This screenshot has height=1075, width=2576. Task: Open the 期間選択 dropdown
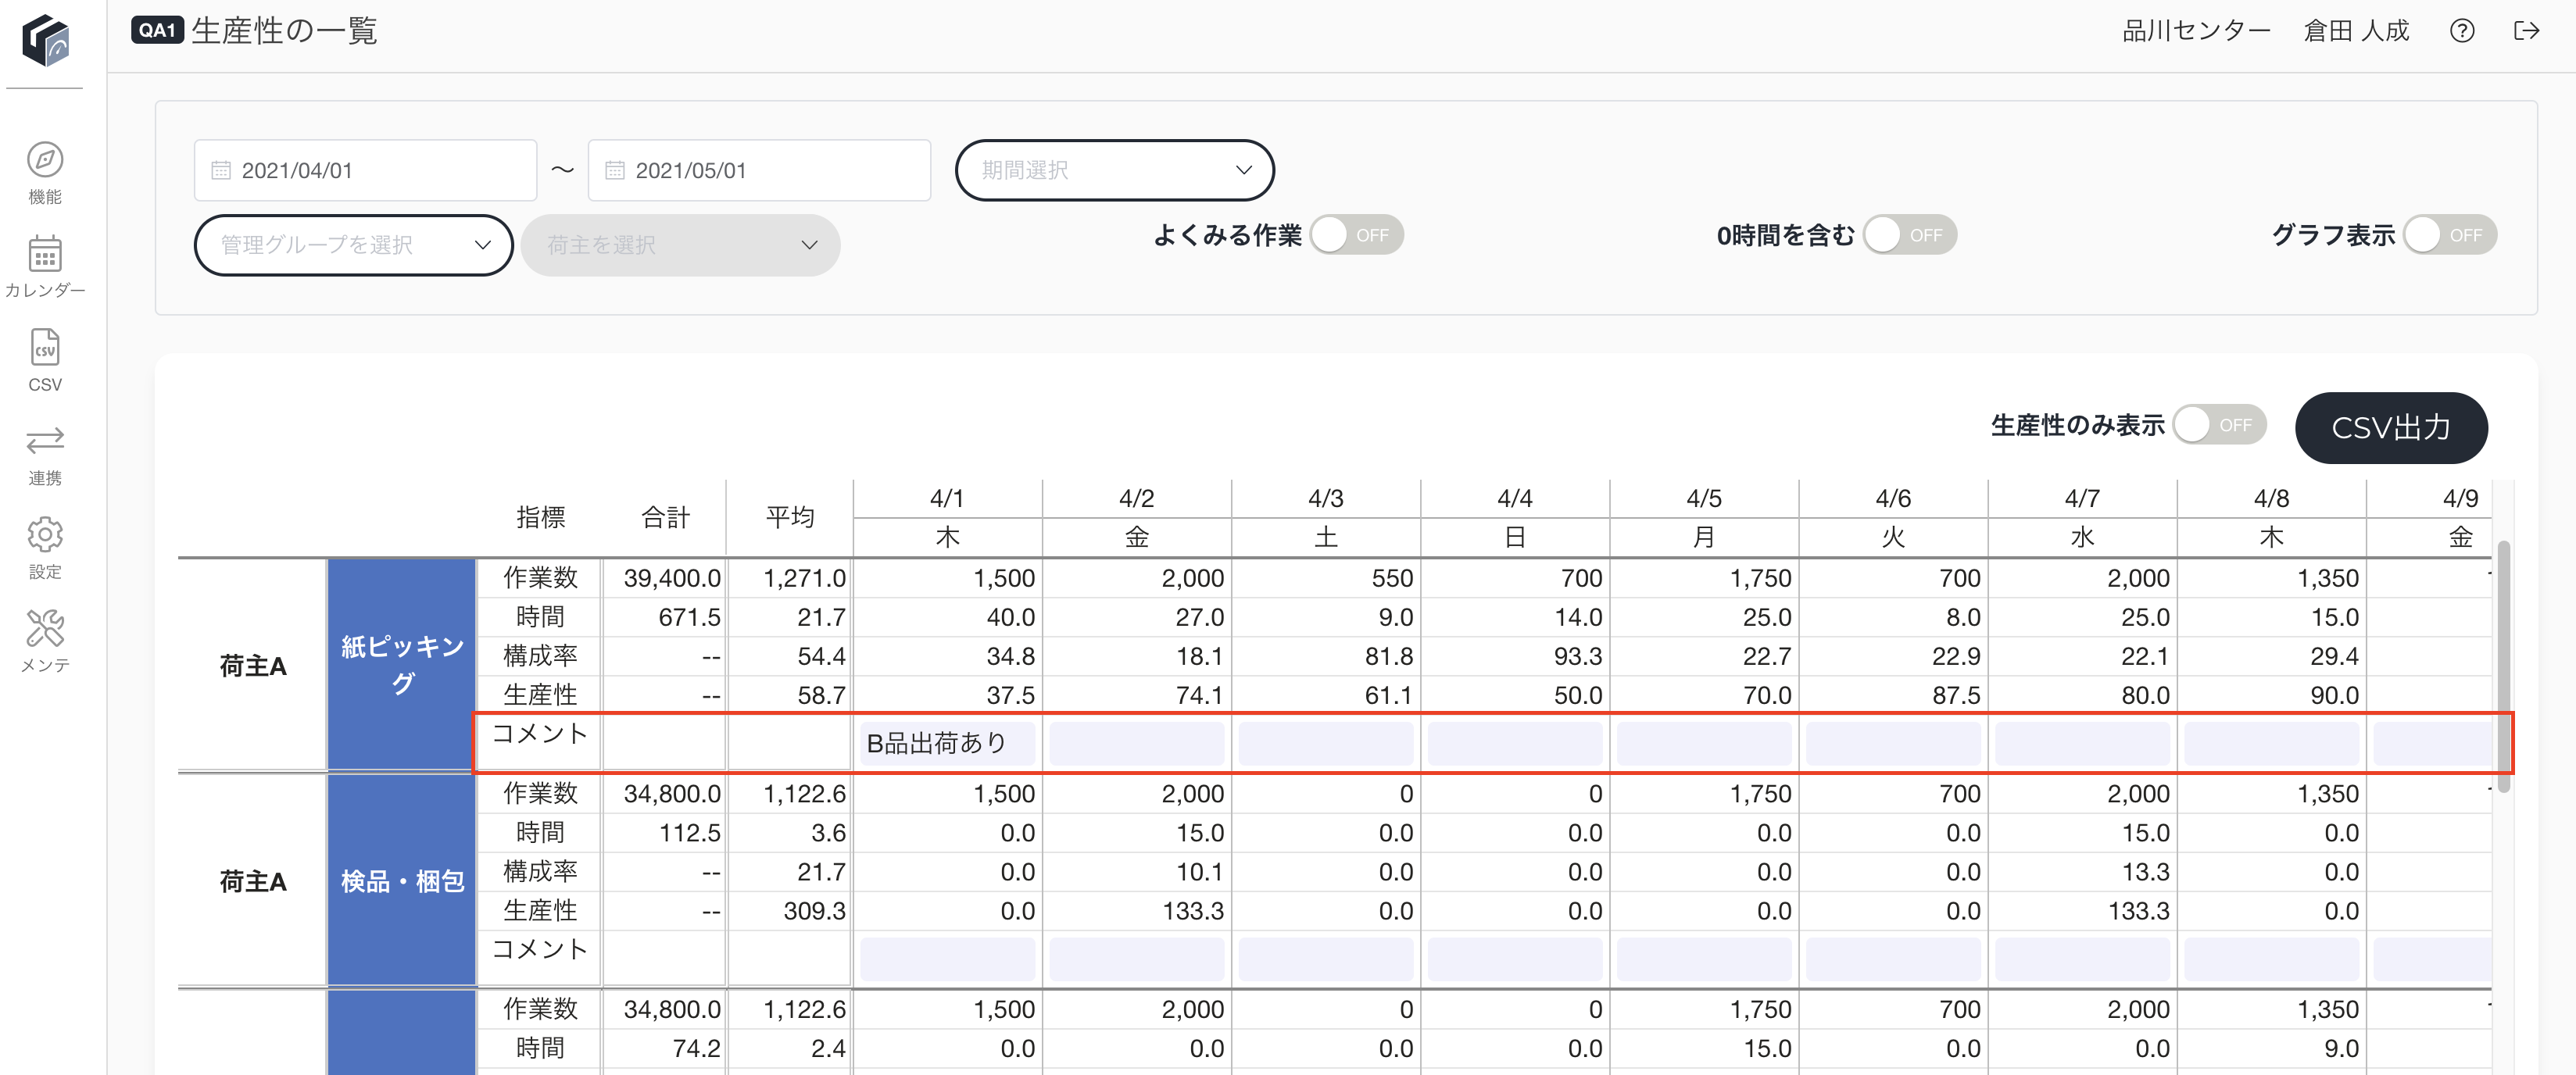pyautogui.click(x=1114, y=170)
